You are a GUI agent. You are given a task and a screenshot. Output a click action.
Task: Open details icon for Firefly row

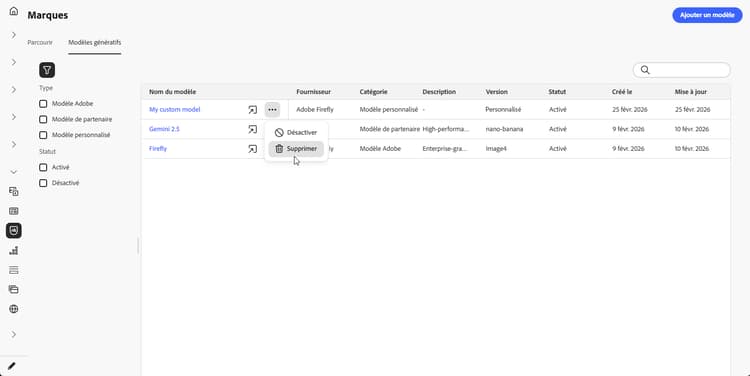[253, 149]
